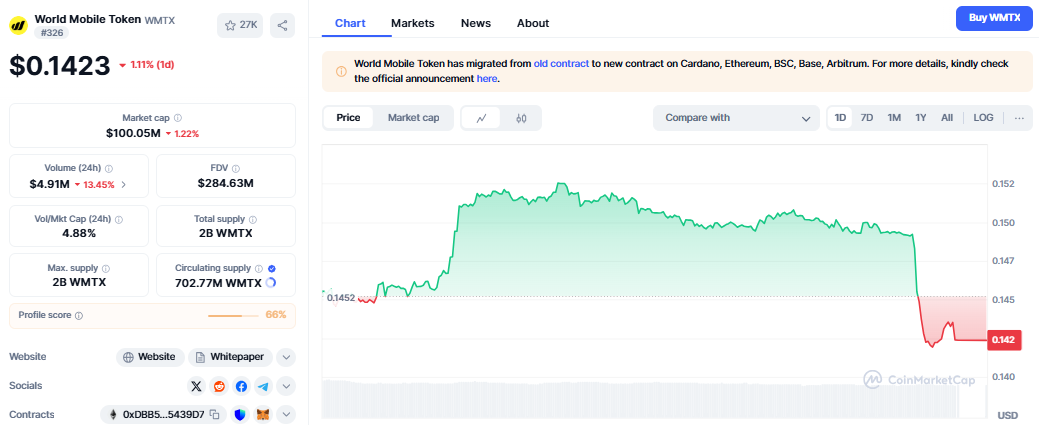Open the share icon button

point(282,25)
